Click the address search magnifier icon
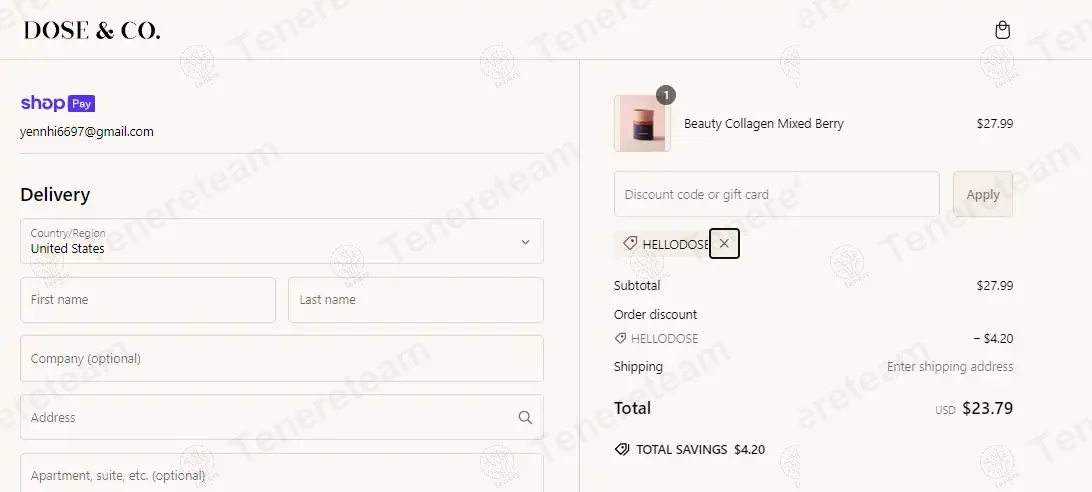 click(x=525, y=418)
